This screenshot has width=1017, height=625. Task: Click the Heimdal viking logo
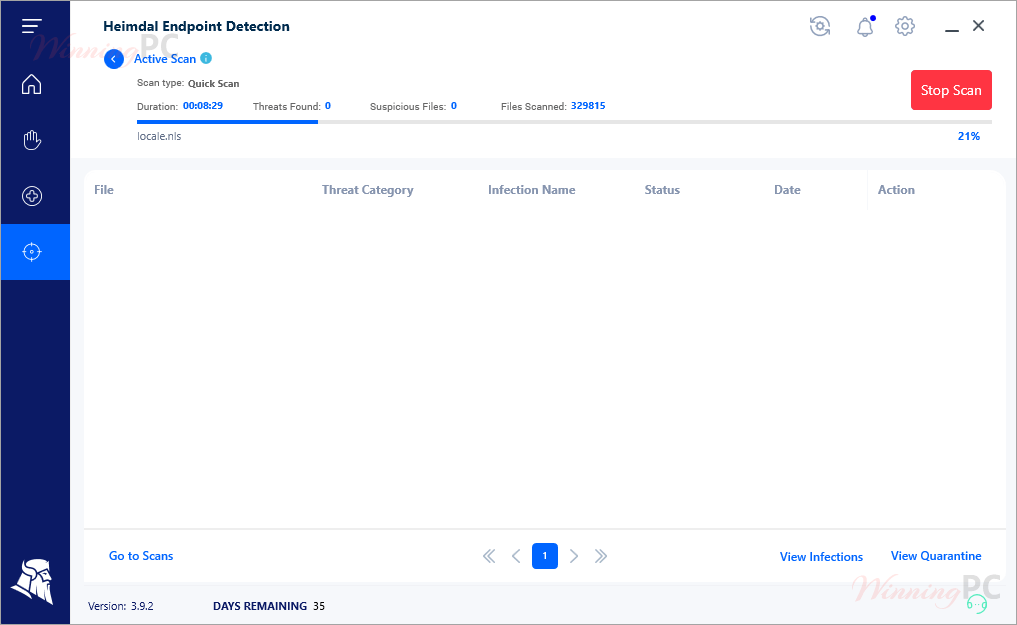(32, 582)
